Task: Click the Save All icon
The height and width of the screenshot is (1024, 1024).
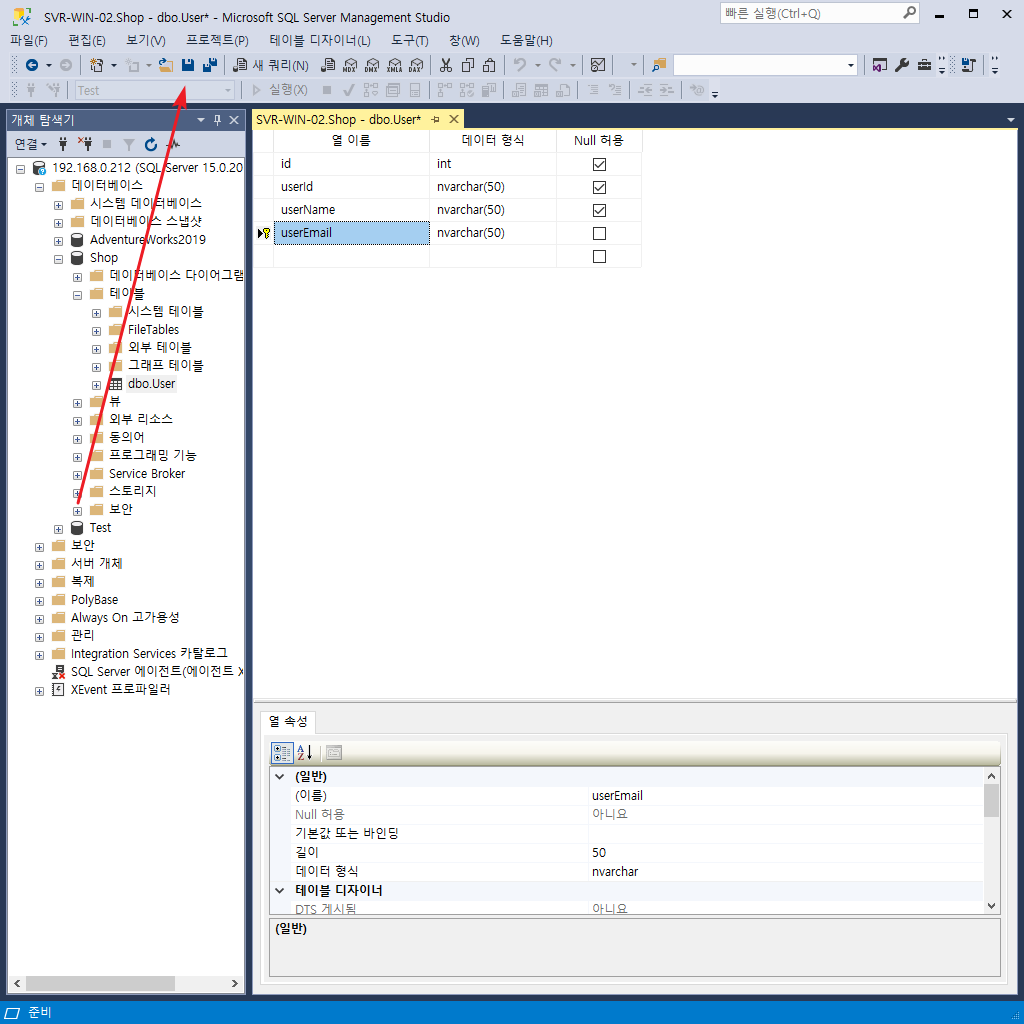Action: click(210, 65)
